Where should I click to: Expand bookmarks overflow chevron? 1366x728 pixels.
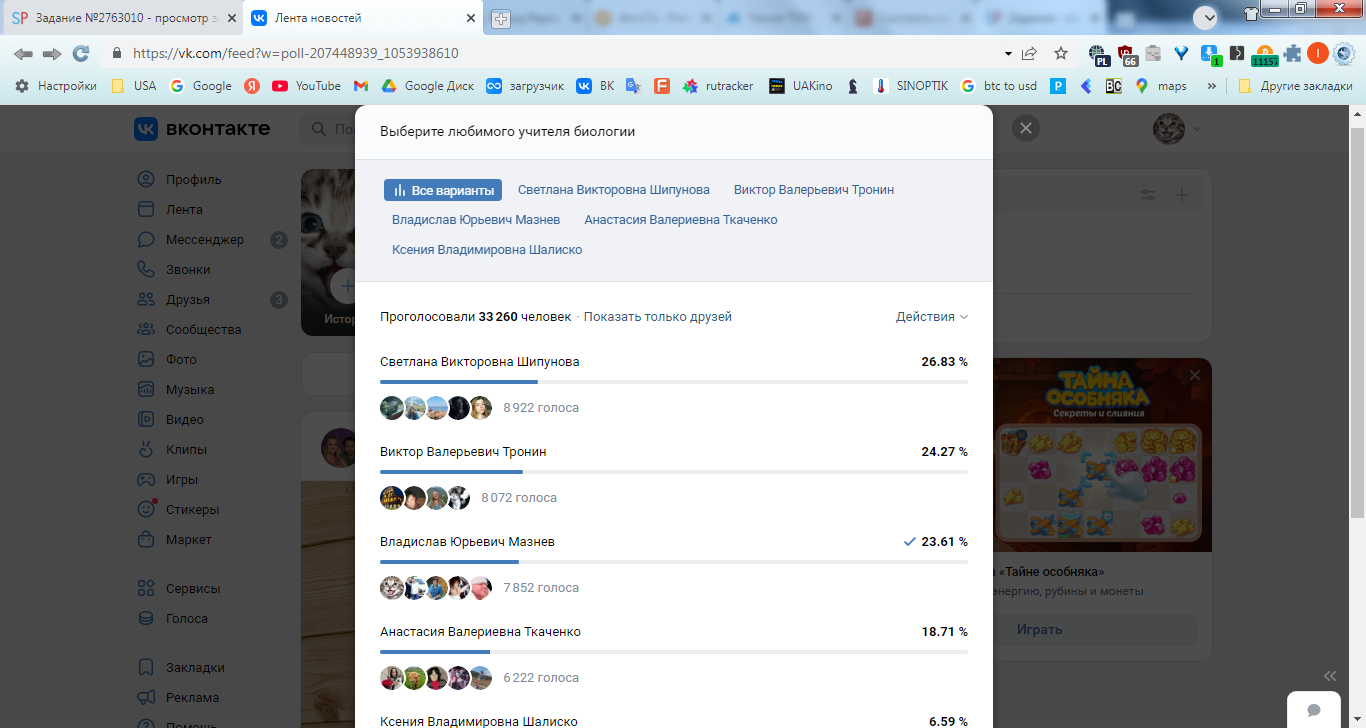1212,86
